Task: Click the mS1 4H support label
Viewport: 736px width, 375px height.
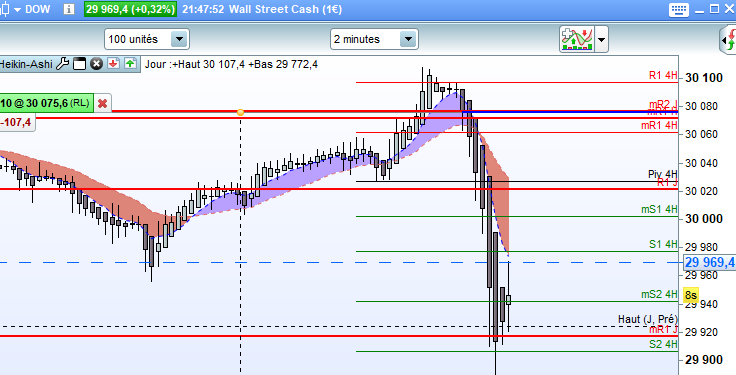Action: coord(659,209)
